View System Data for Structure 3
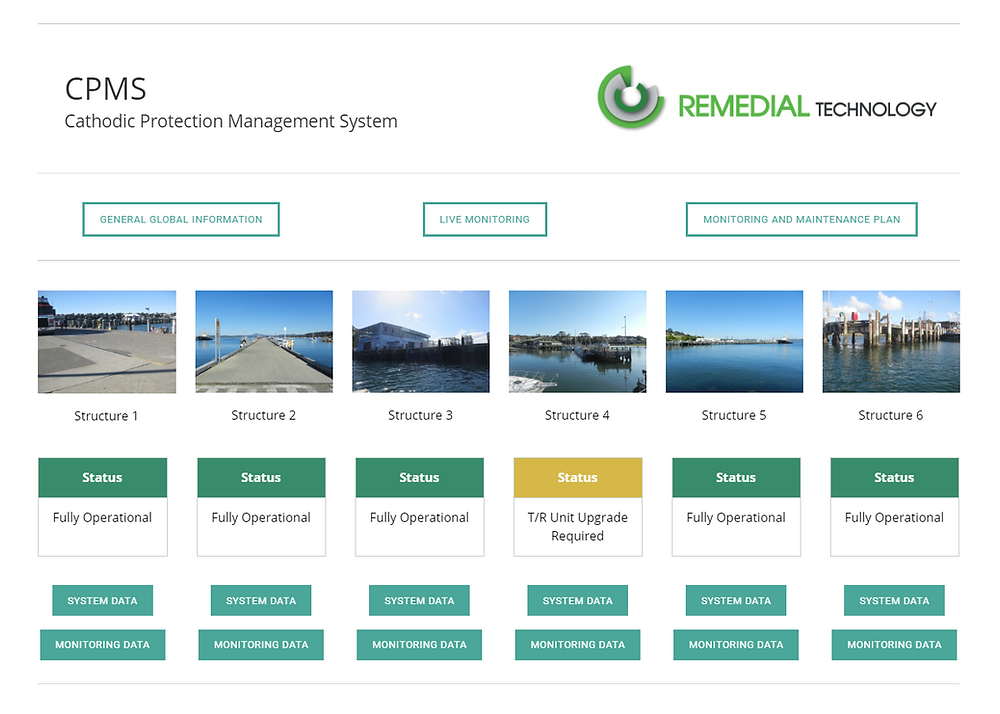This screenshot has height=714, width=1000. click(x=419, y=600)
